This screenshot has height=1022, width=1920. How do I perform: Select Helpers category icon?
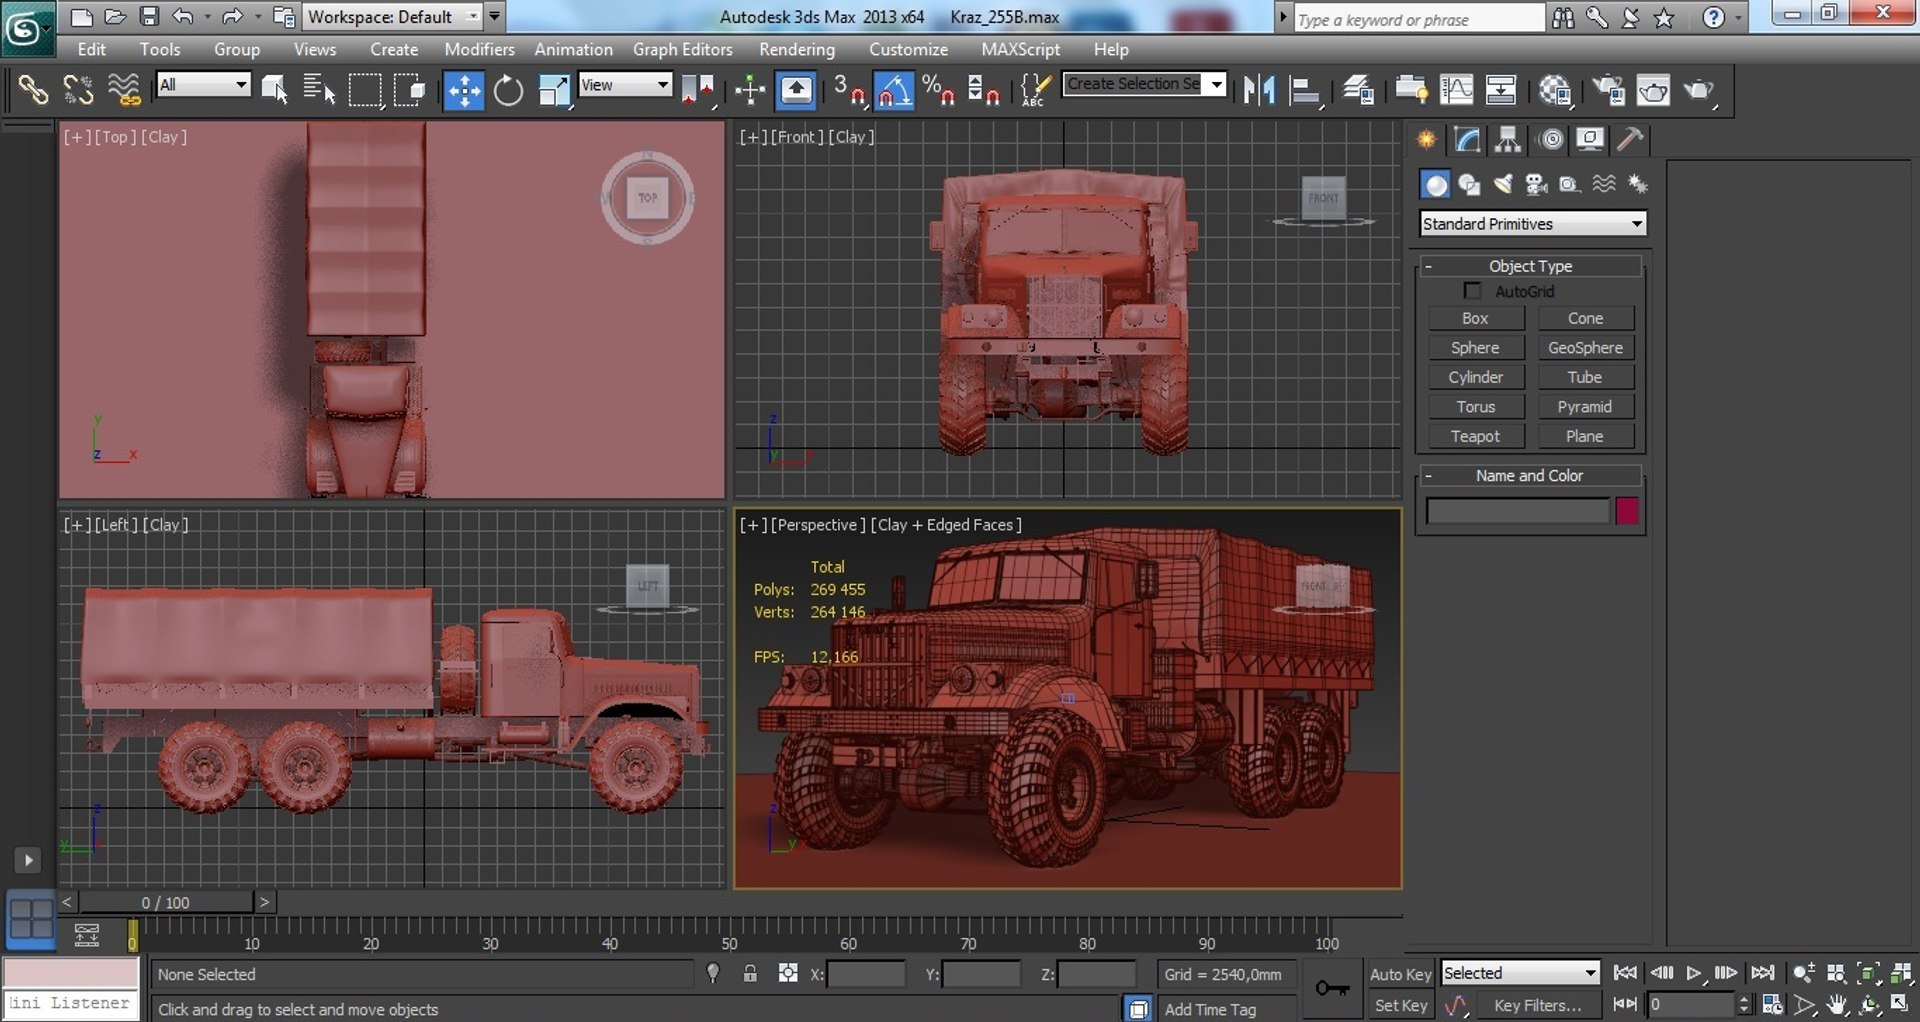[1570, 184]
